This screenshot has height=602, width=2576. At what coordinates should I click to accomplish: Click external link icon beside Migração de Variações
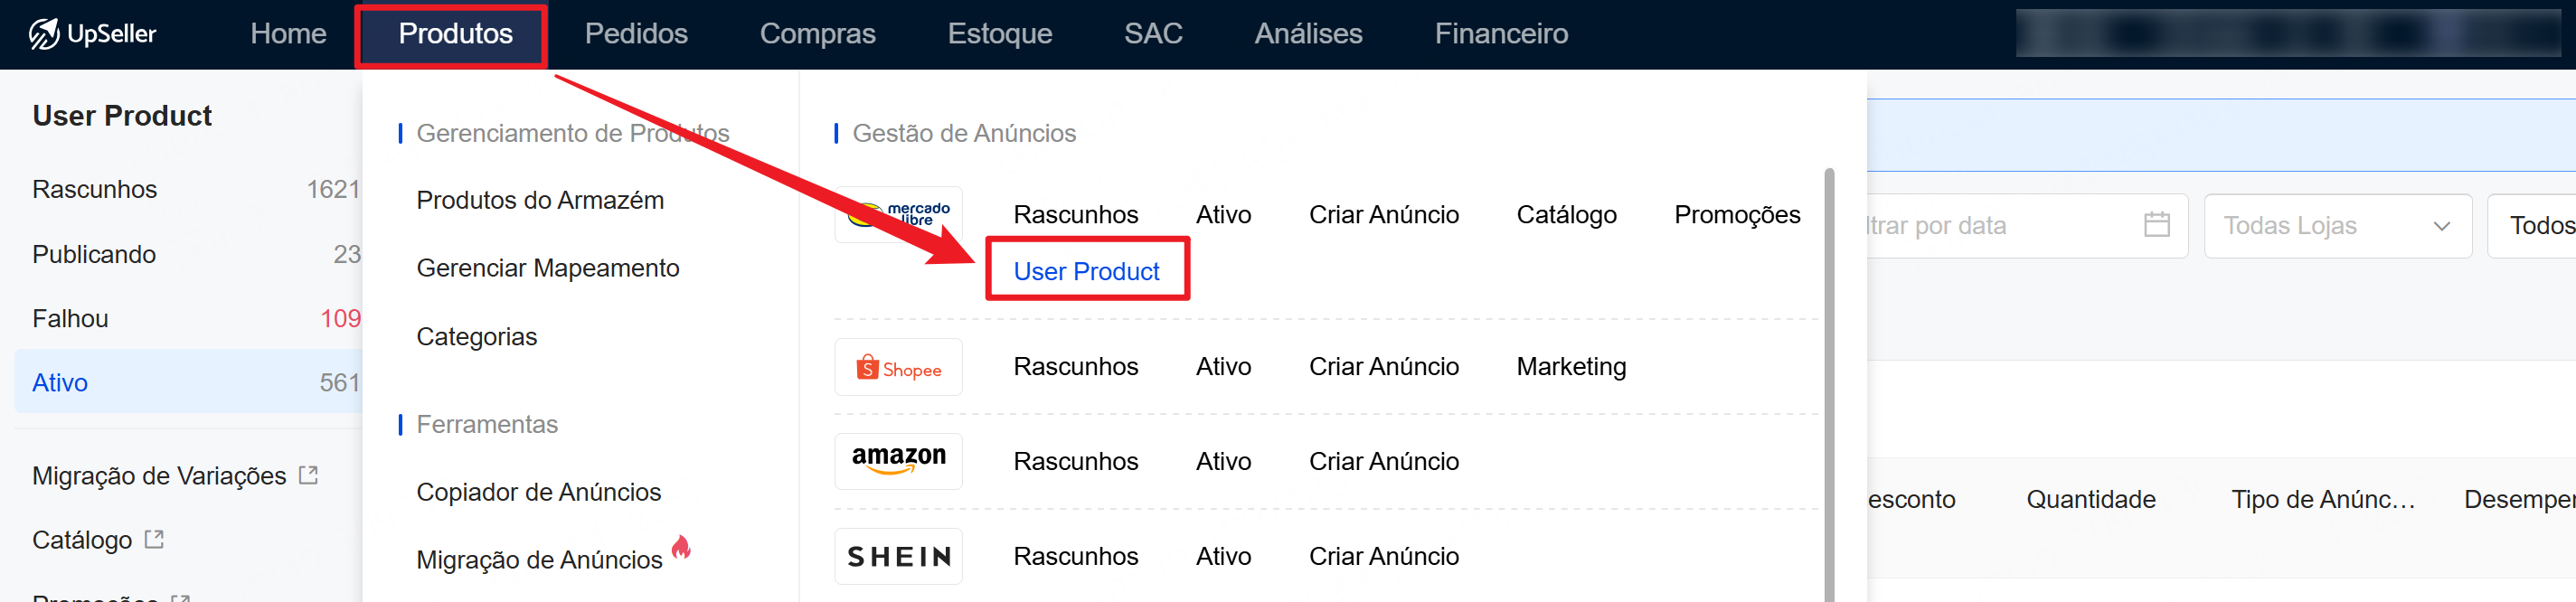tap(309, 475)
